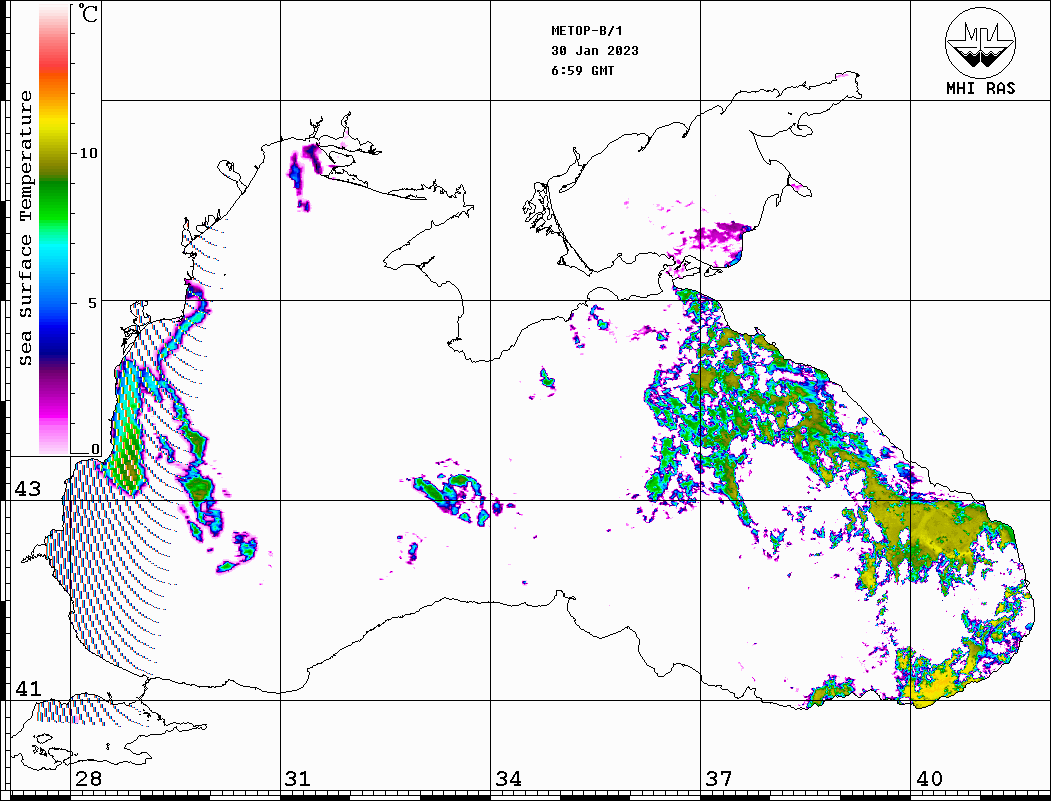Click the latitude label '43'
This screenshot has width=1051, height=801.
pos(27,489)
